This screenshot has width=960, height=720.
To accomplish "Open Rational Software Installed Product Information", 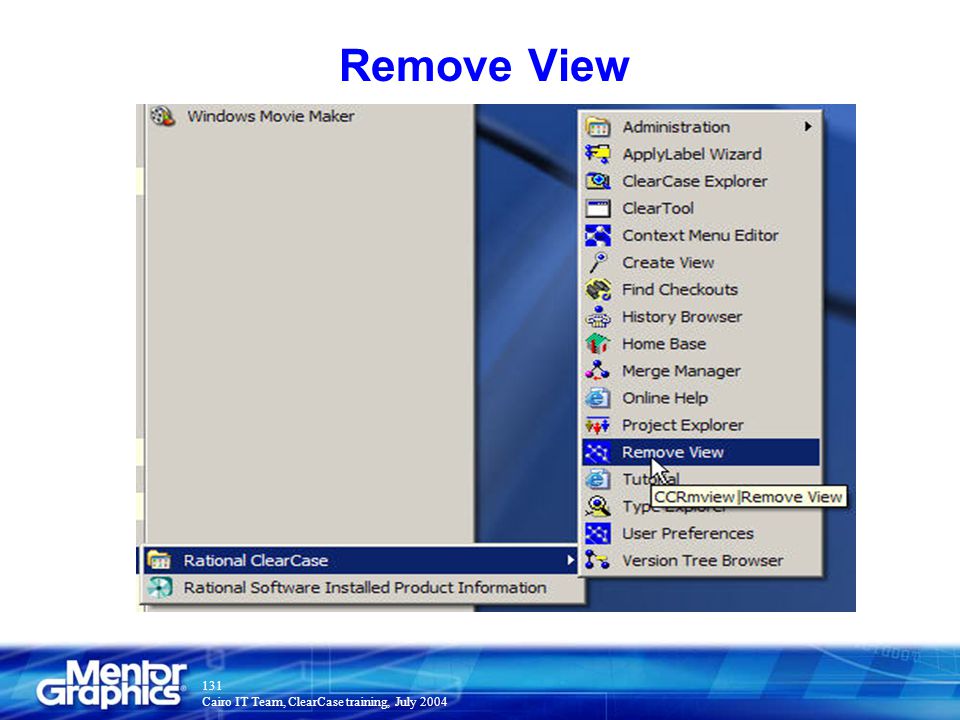I will pyautogui.click(x=361, y=587).
